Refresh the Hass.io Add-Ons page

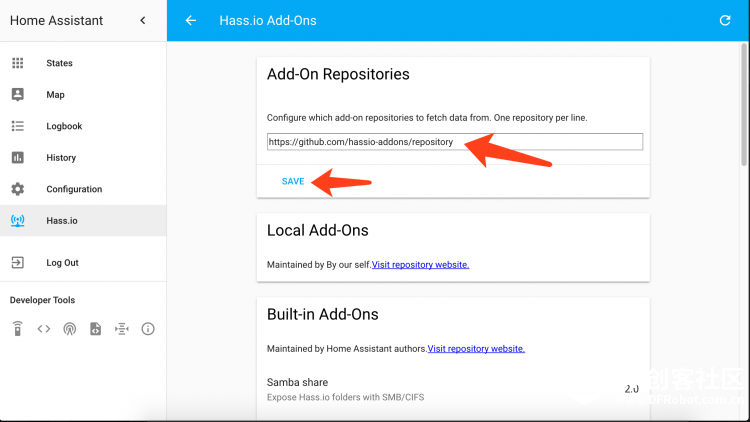coord(725,21)
